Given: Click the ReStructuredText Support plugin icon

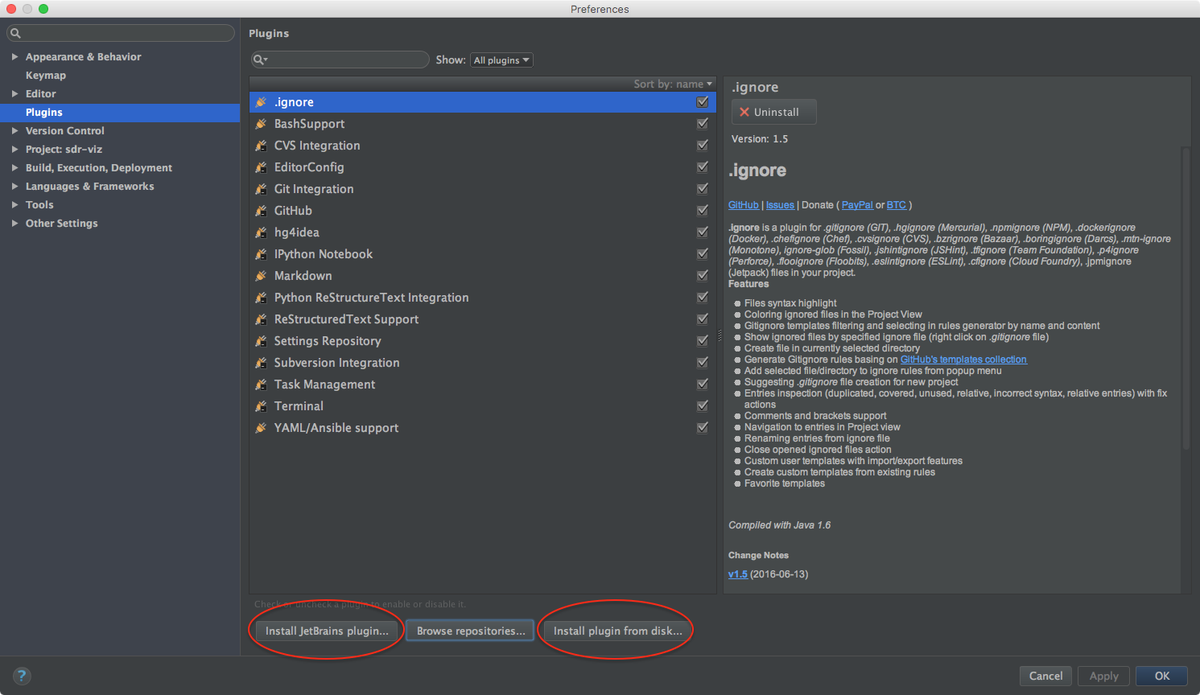Looking at the screenshot, I should [x=261, y=319].
